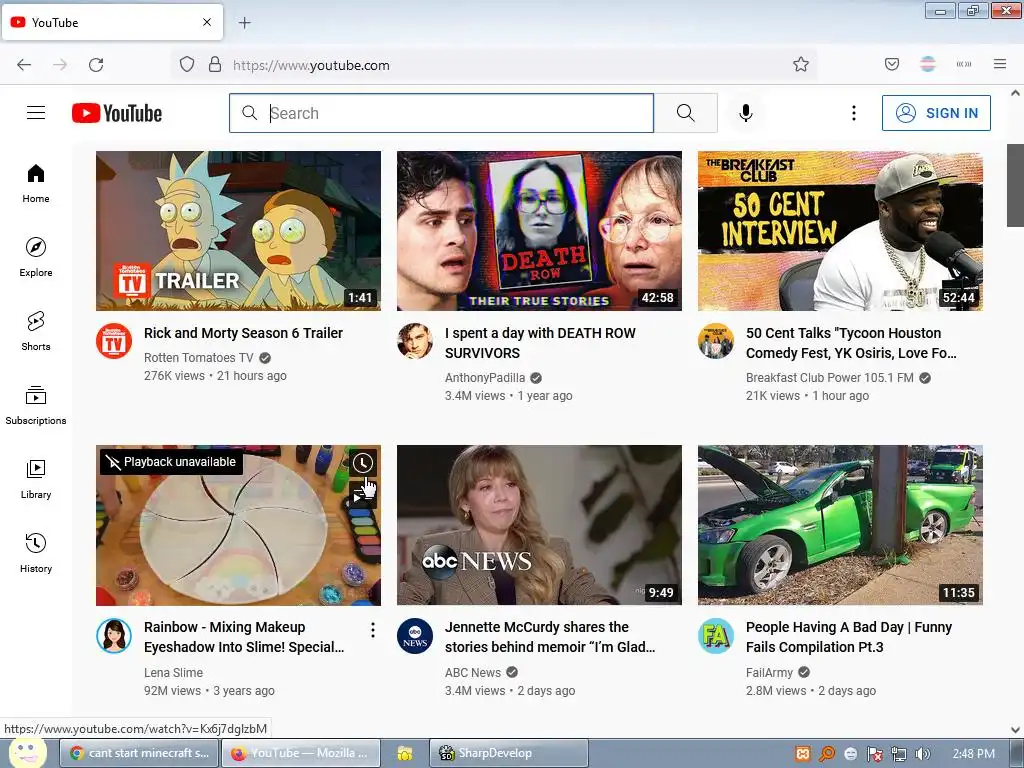Focus the YouTube Search input field
This screenshot has width=1024, height=768.
click(441, 113)
